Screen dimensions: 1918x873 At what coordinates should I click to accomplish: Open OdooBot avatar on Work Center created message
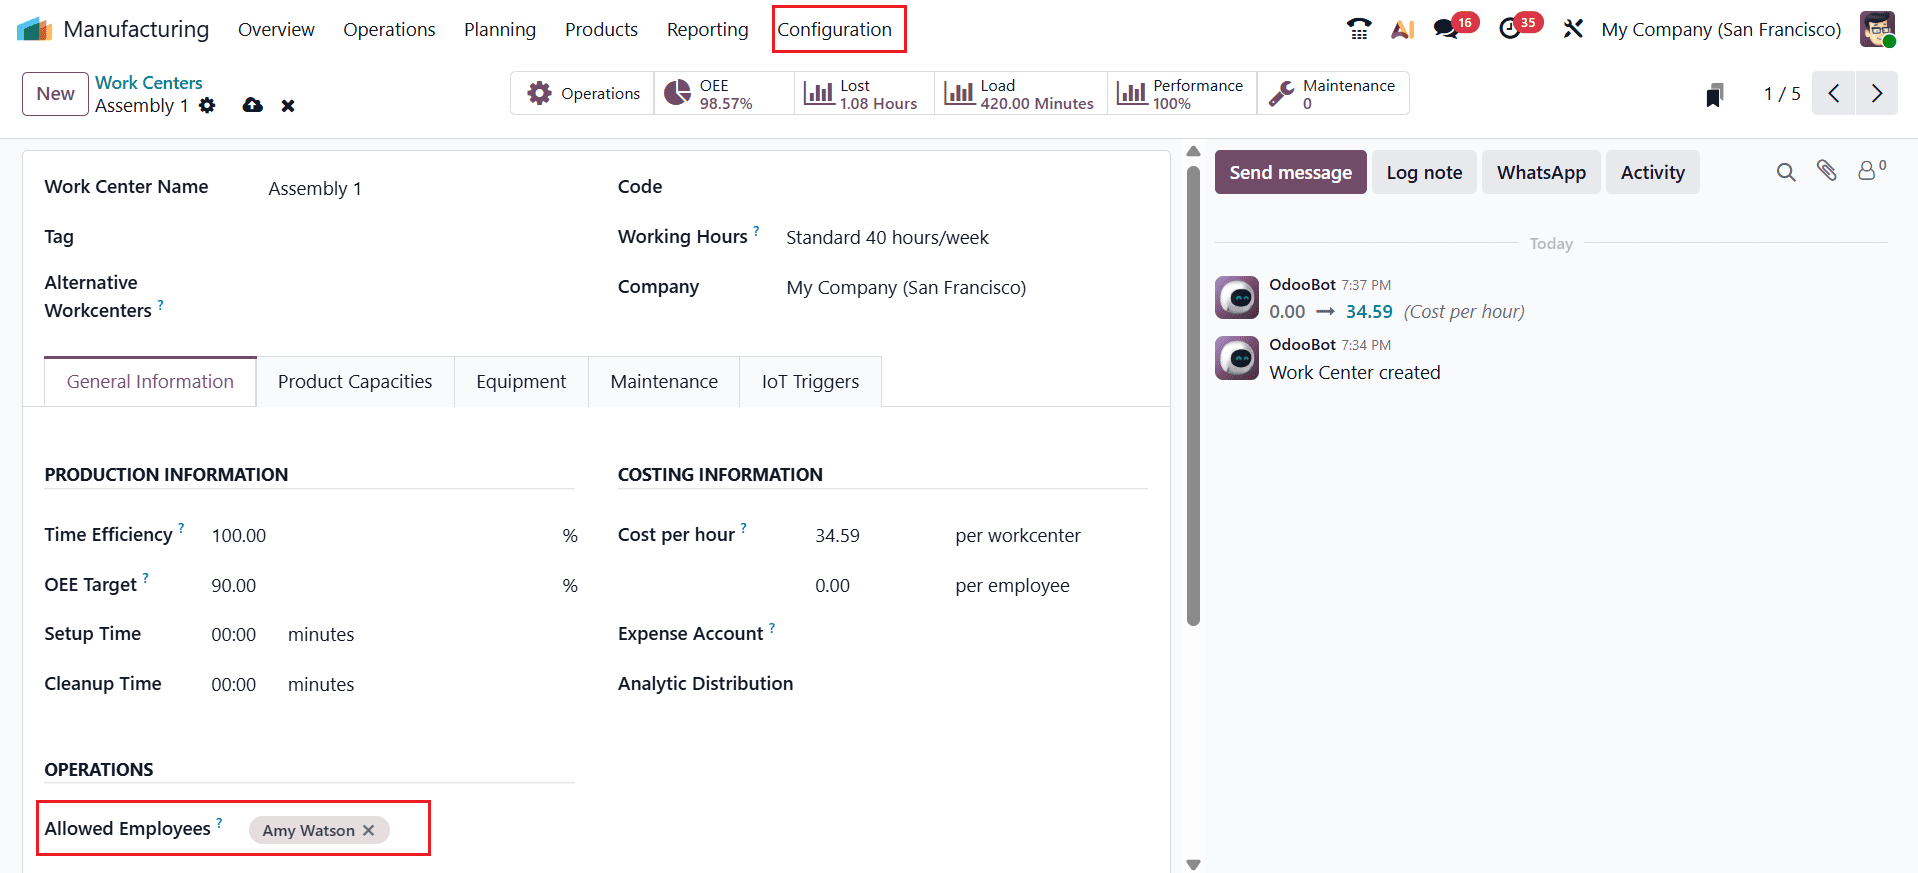pos(1237,358)
